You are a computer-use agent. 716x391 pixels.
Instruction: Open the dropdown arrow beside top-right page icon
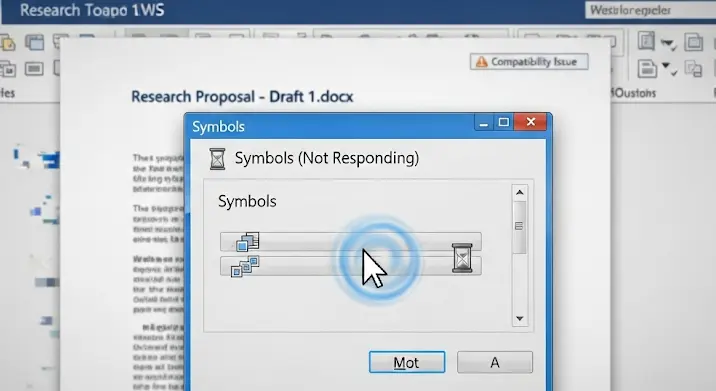click(x=668, y=44)
